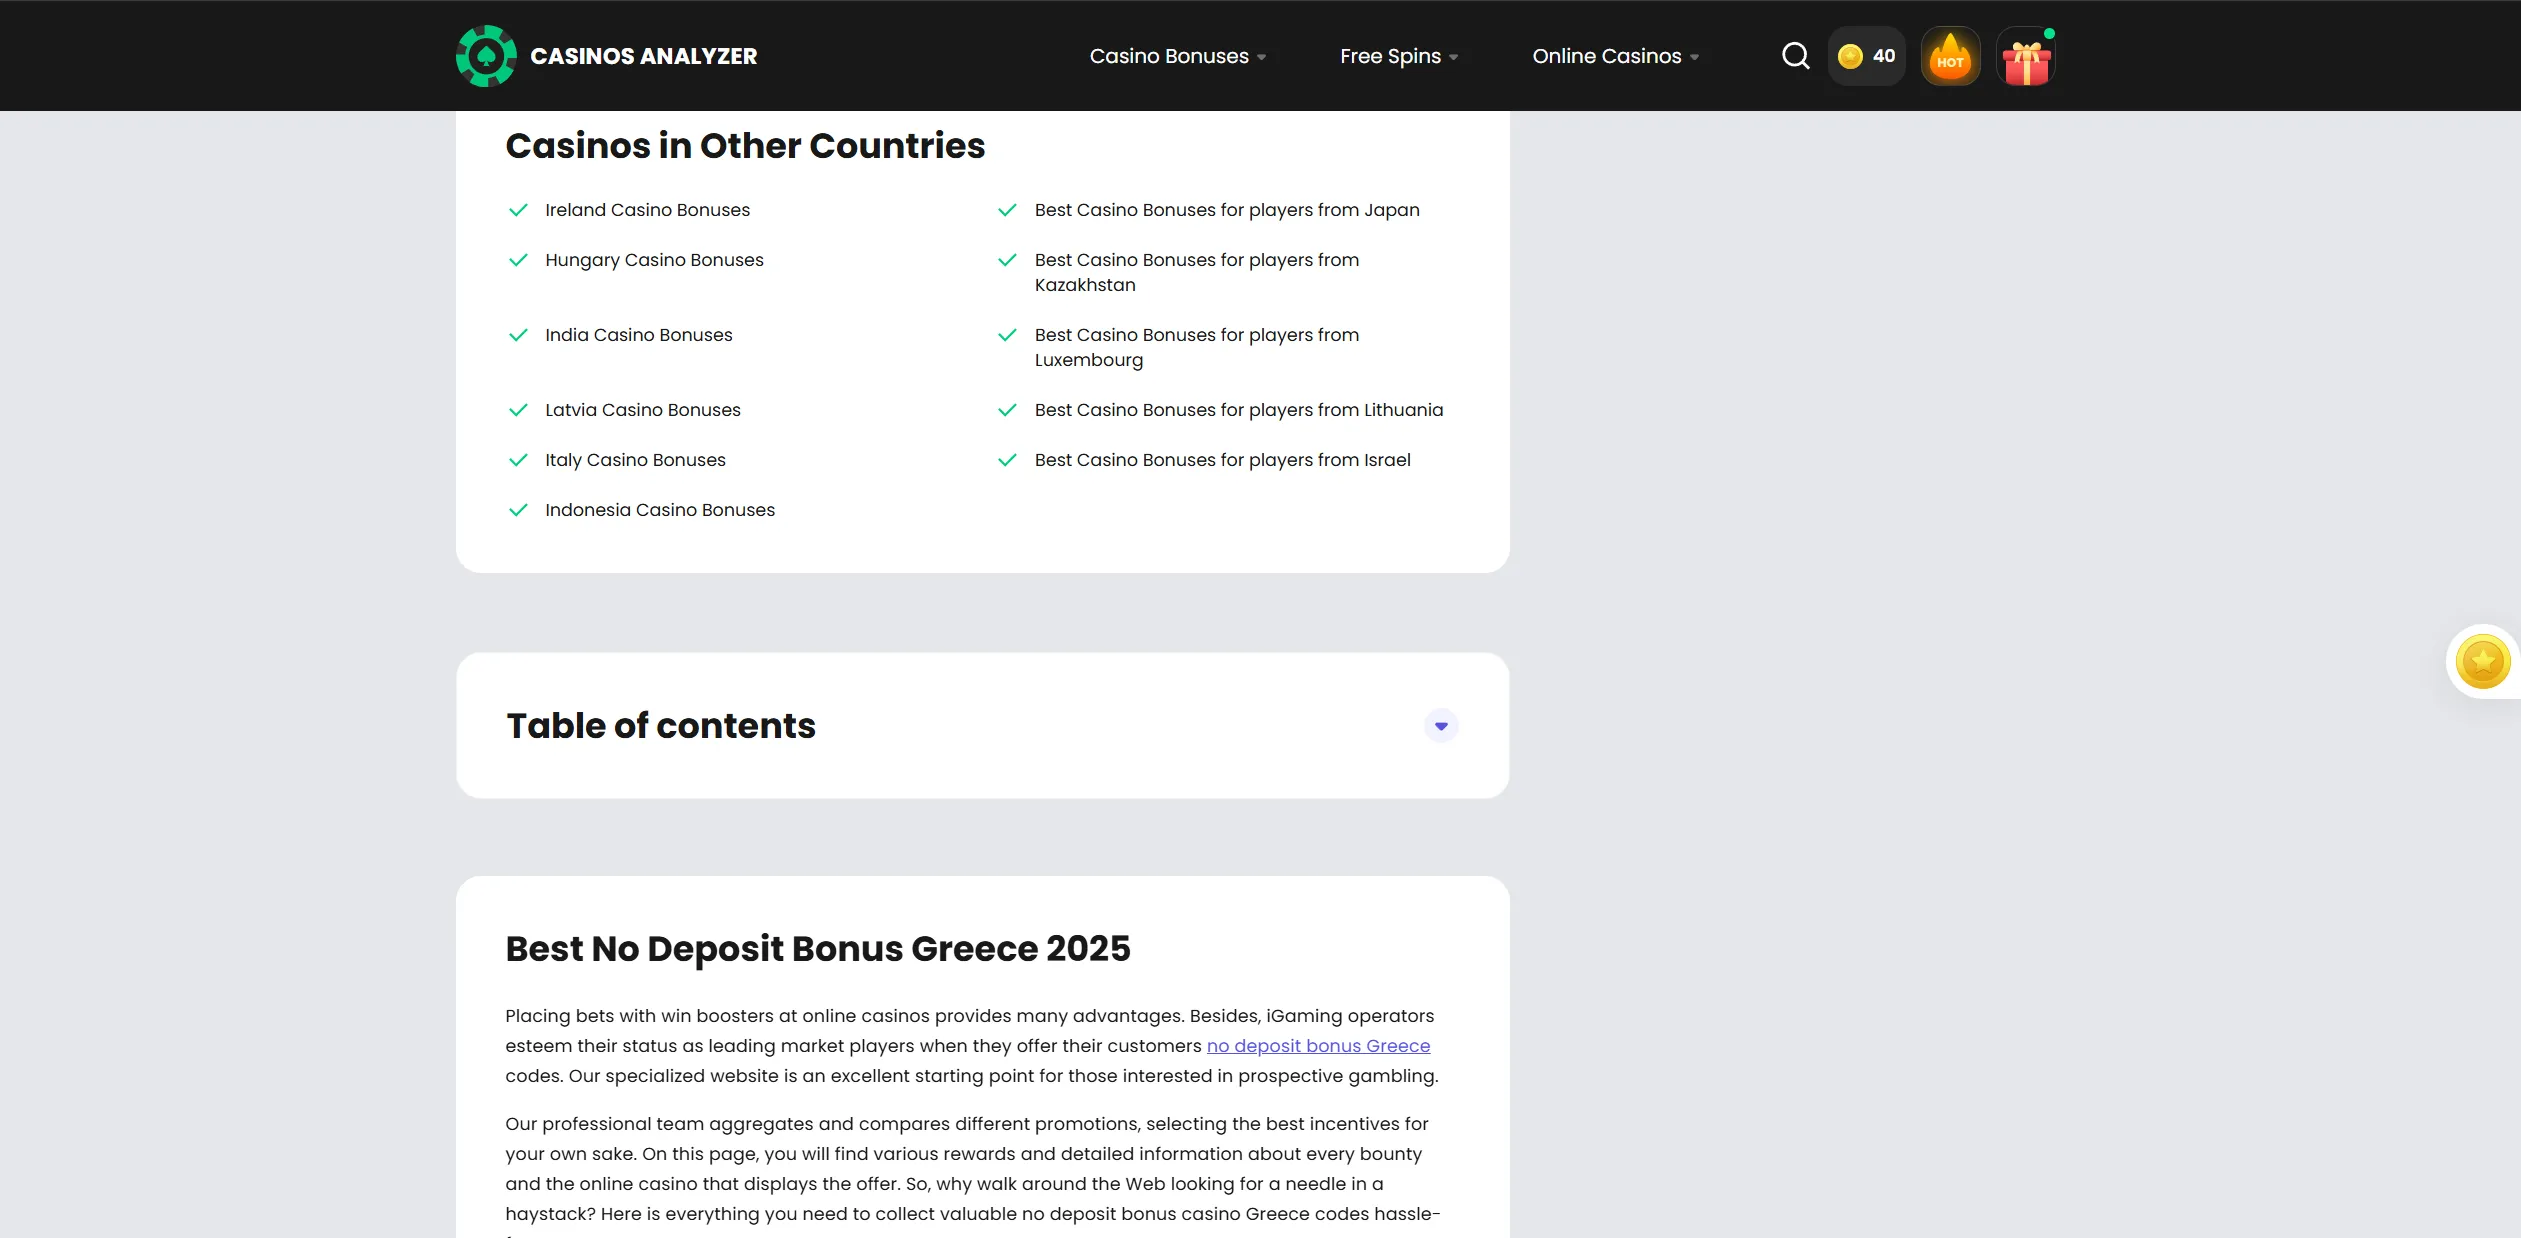The width and height of the screenshot is (2521, 1238).
Task: Open Hungary Casino Bonuses link
Action: (x=654, y=260)
